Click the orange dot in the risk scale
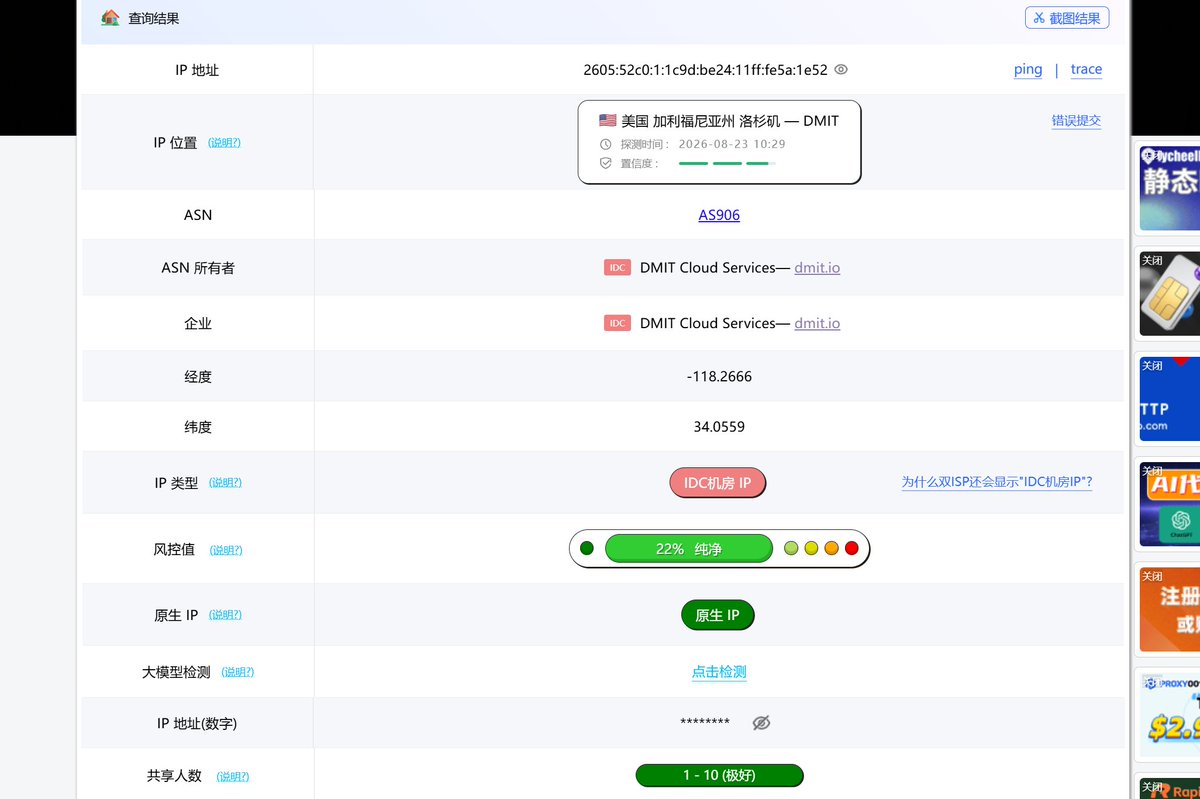Screen dimensions: 1200x799 tap(831, 548)
